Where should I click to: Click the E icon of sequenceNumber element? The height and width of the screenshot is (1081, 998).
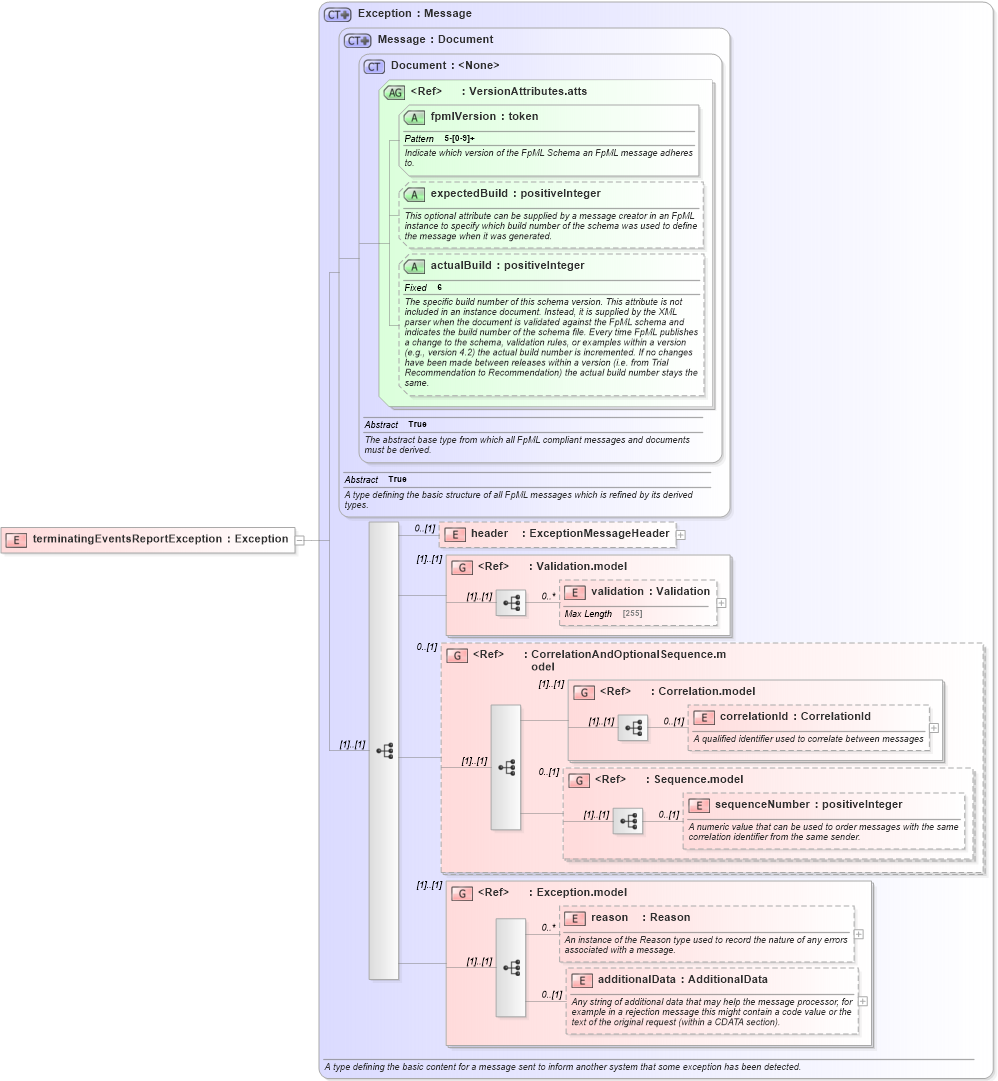(x=699, y=805)
